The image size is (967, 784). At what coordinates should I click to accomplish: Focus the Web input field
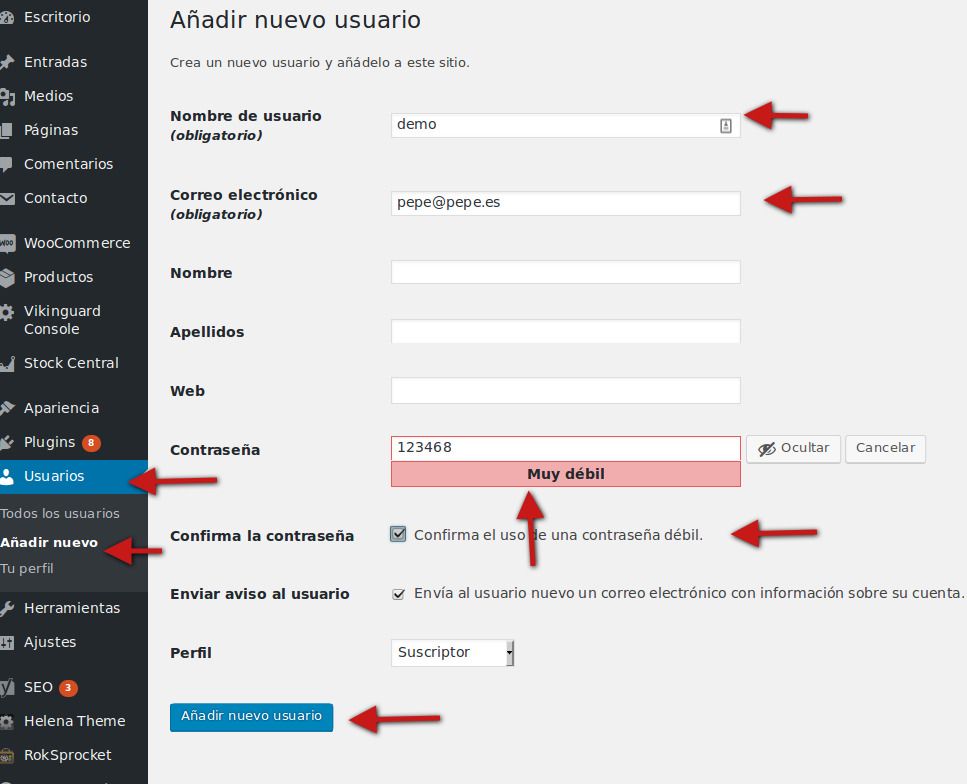[566, 390]
